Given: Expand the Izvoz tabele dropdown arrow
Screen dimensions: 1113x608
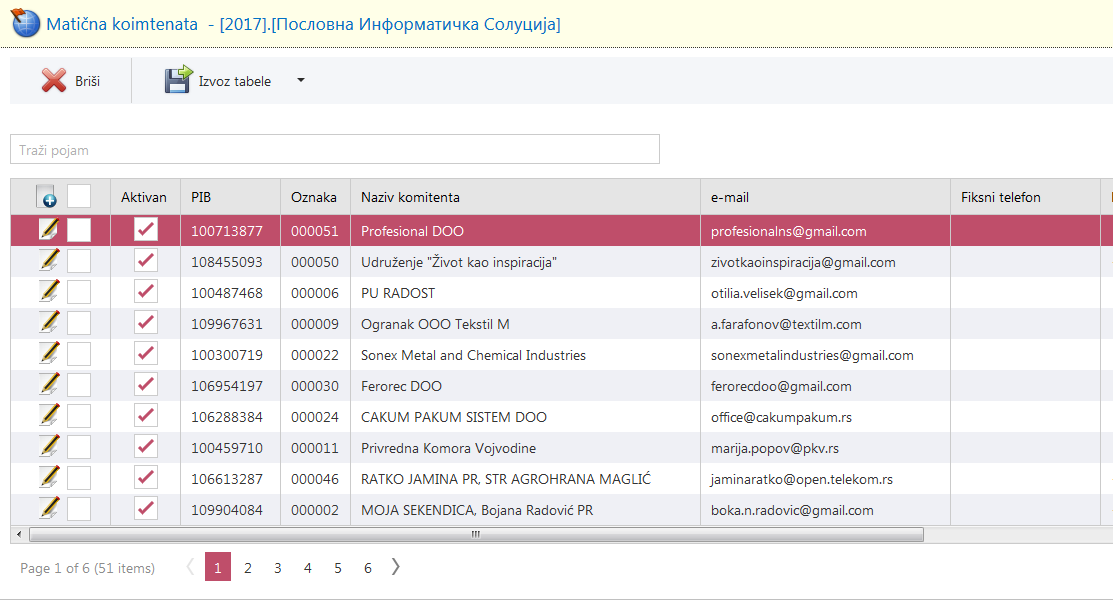Looking at the screenshot, I should tap(301, 81).
